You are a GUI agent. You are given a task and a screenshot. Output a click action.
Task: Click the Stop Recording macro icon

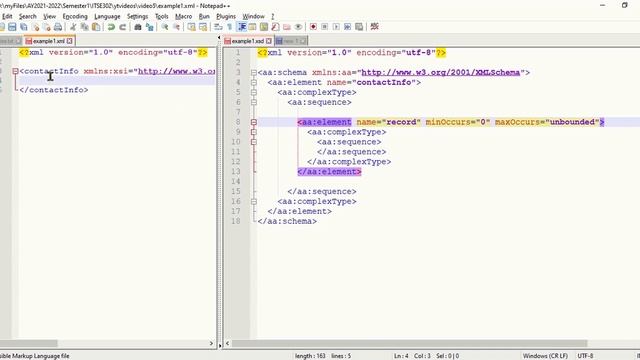324,27
